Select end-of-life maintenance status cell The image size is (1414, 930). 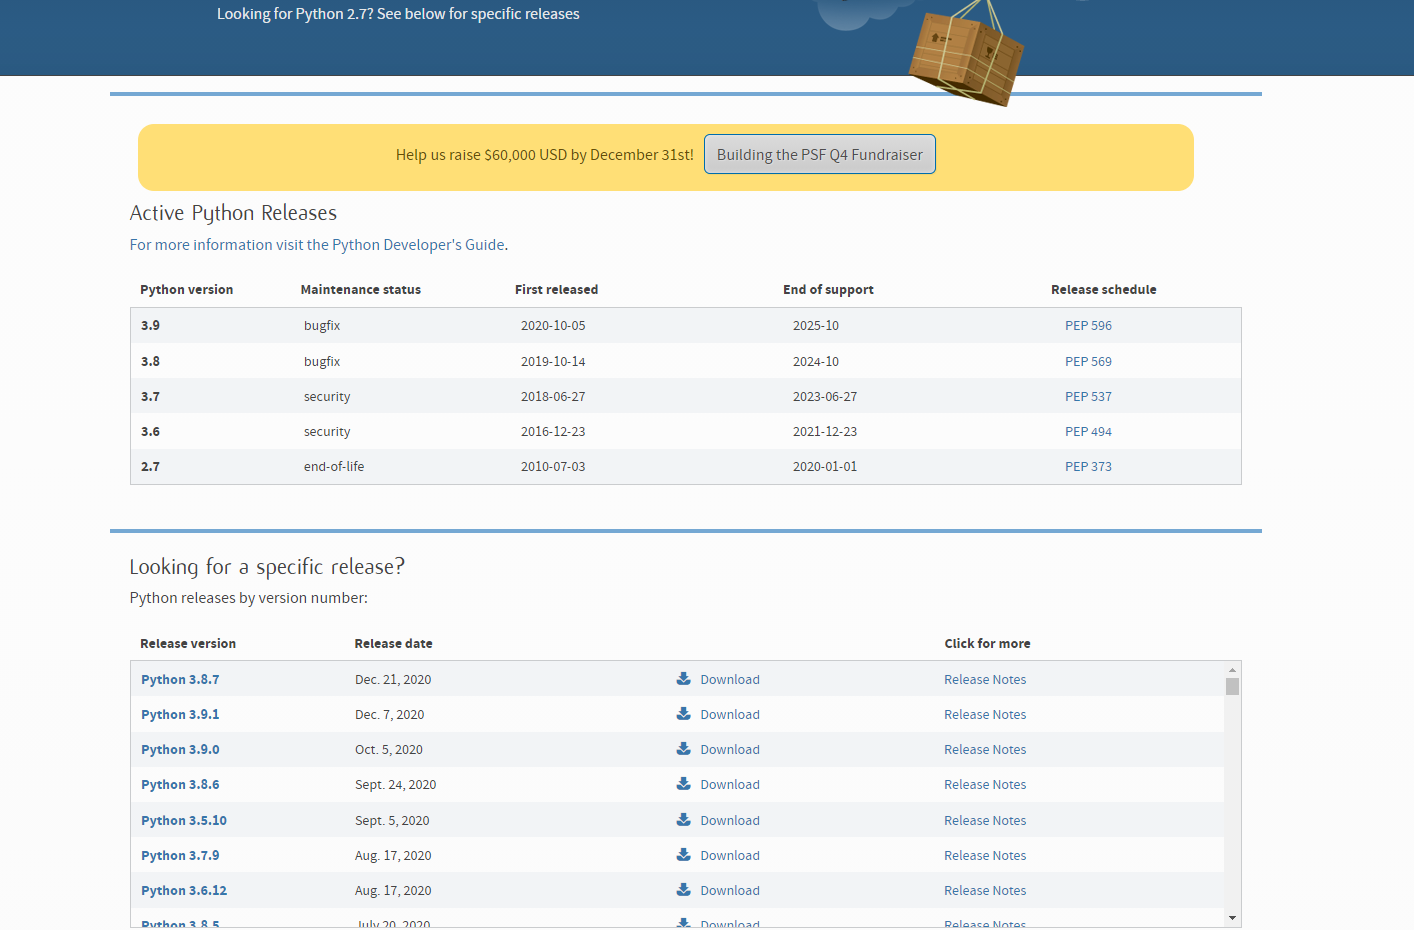tap(334, 467)
